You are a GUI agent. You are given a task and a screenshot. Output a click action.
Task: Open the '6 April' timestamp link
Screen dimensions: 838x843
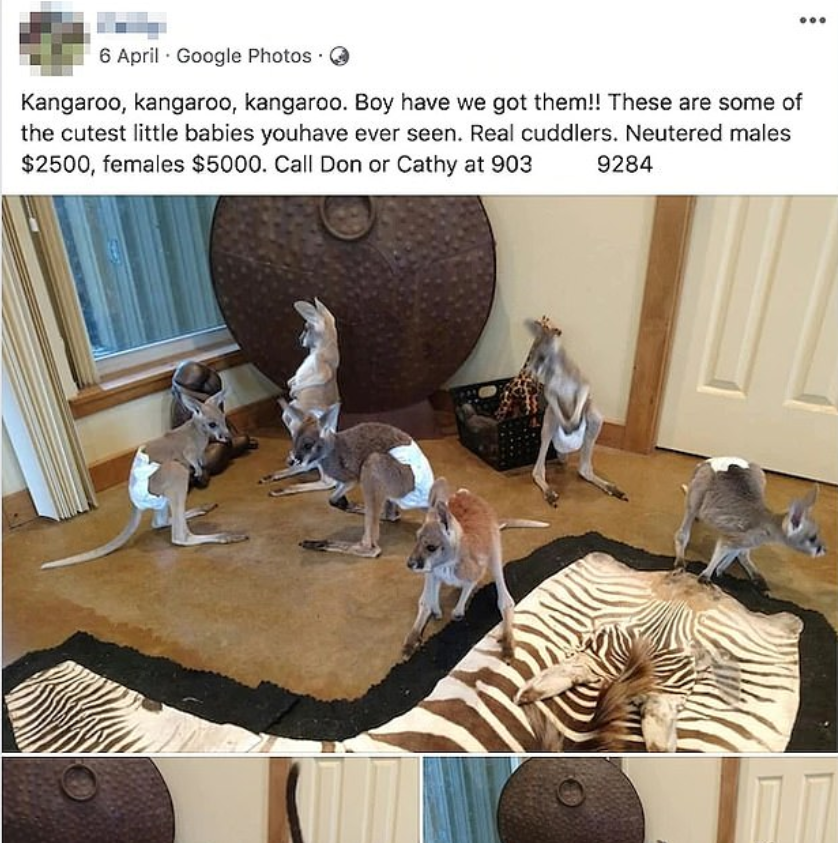click(x=128, y=56)
